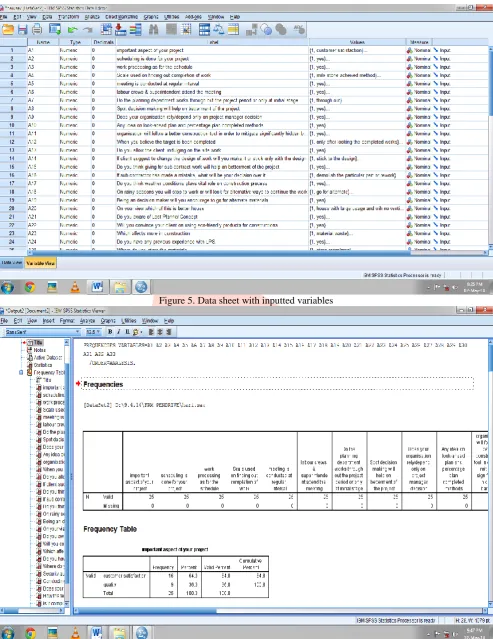The image size is (493, 639).
Task: Open the File menu in the Data Editor window
Action: (4, 17)
